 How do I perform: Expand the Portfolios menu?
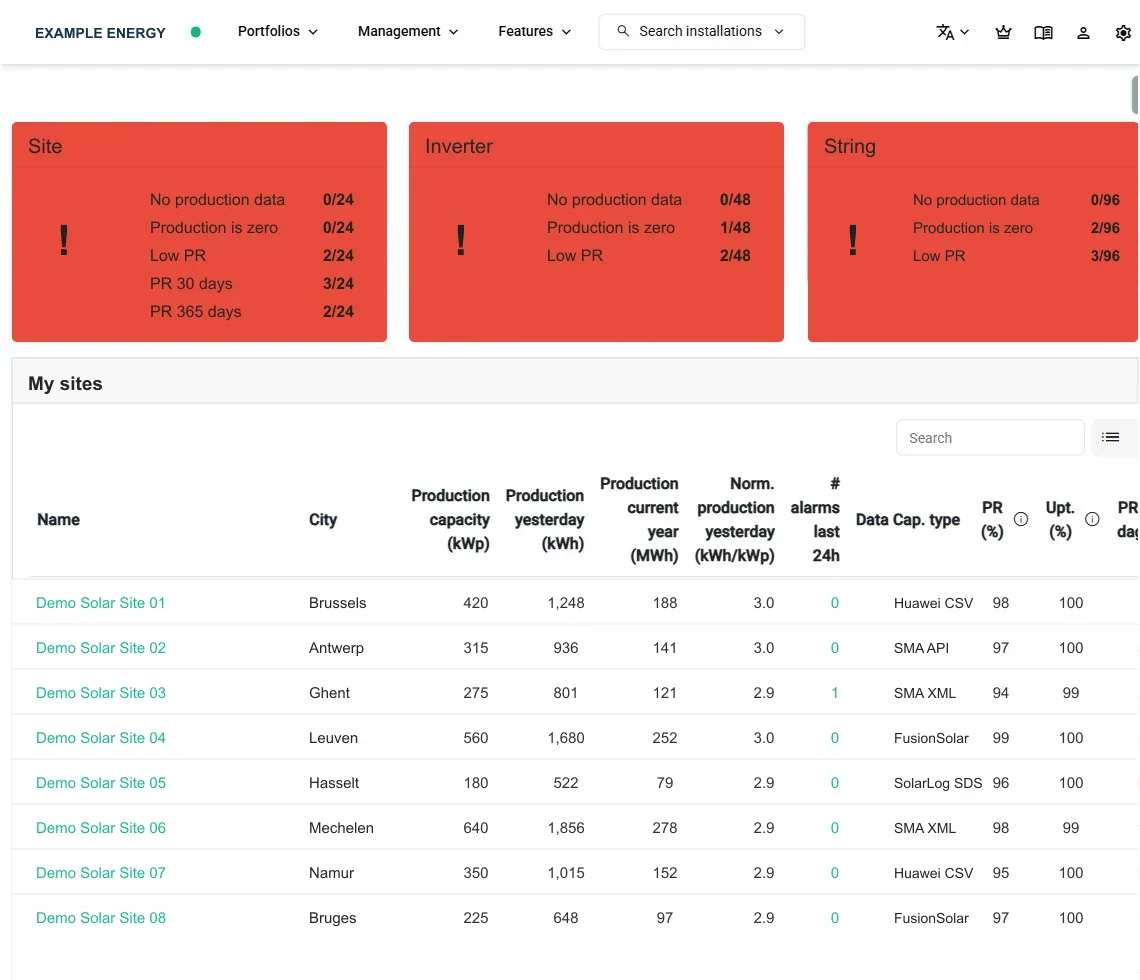point(278,31)
